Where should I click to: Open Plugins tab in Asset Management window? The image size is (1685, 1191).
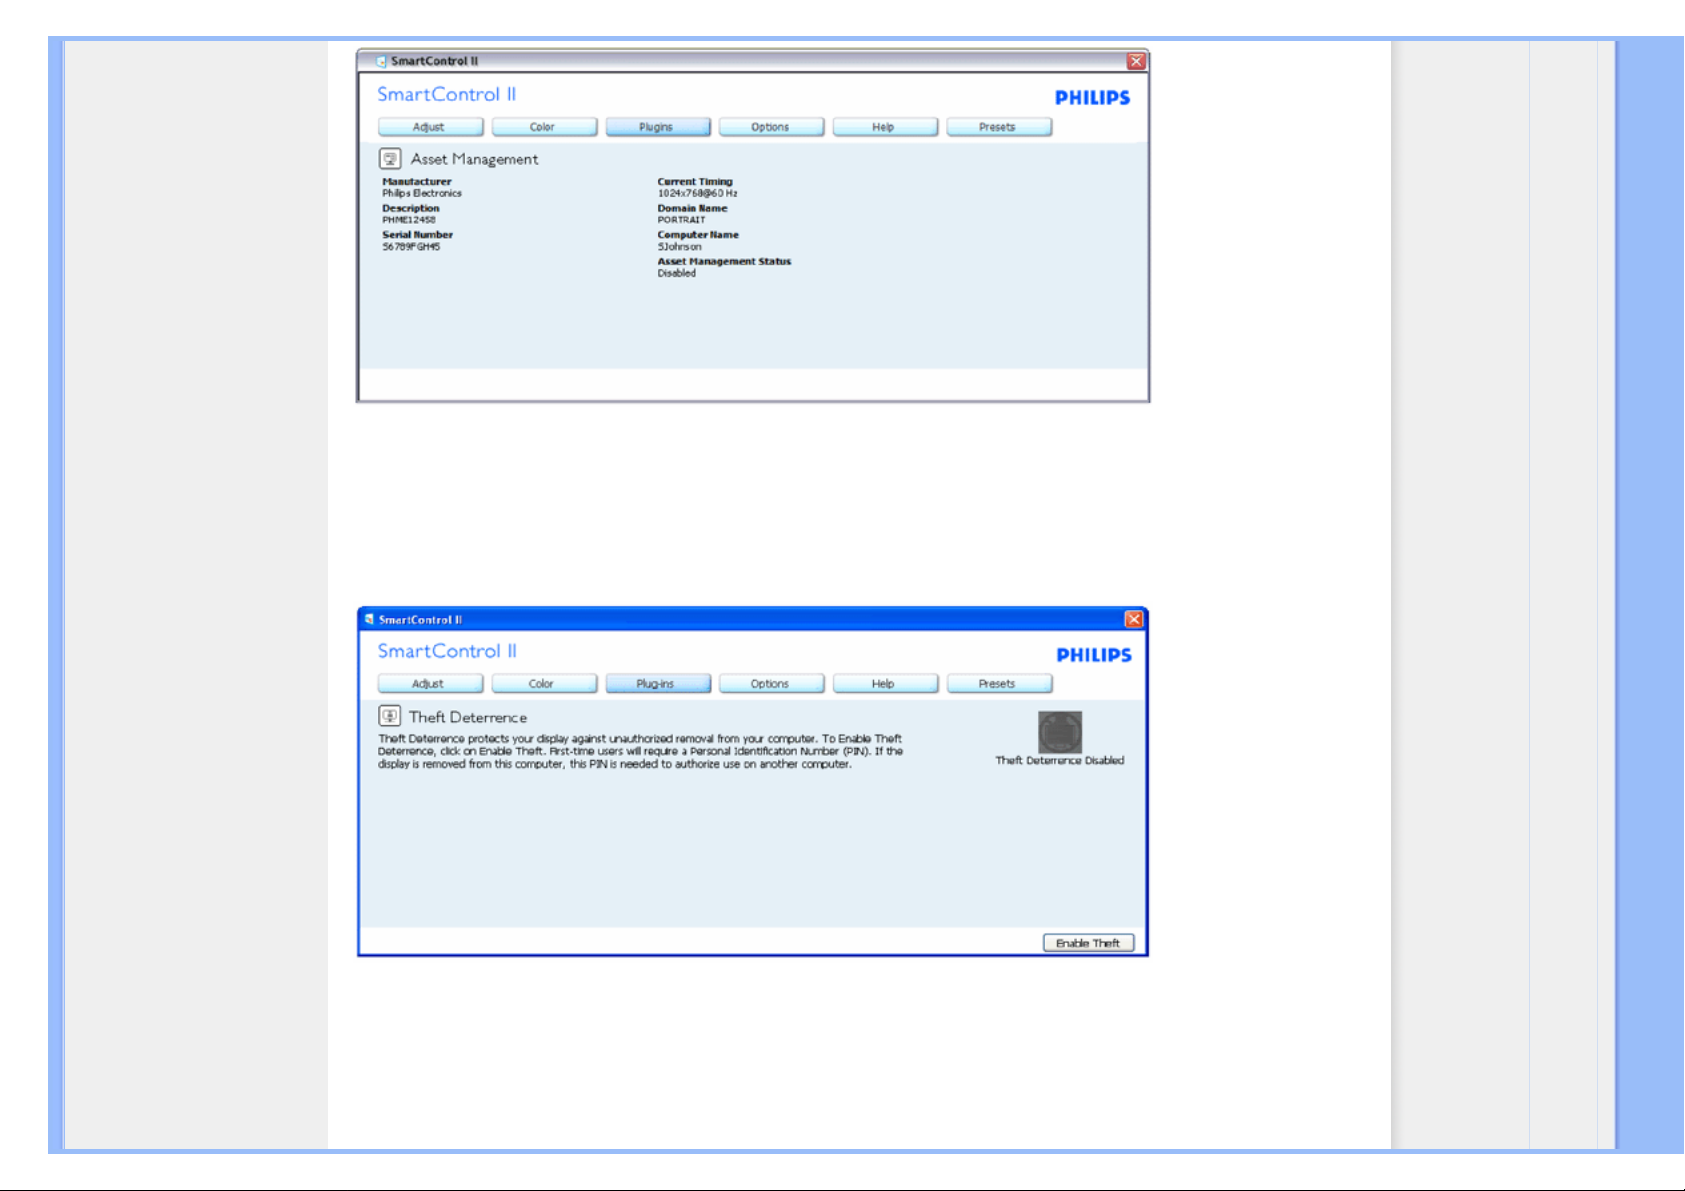[x=657, y=127]
